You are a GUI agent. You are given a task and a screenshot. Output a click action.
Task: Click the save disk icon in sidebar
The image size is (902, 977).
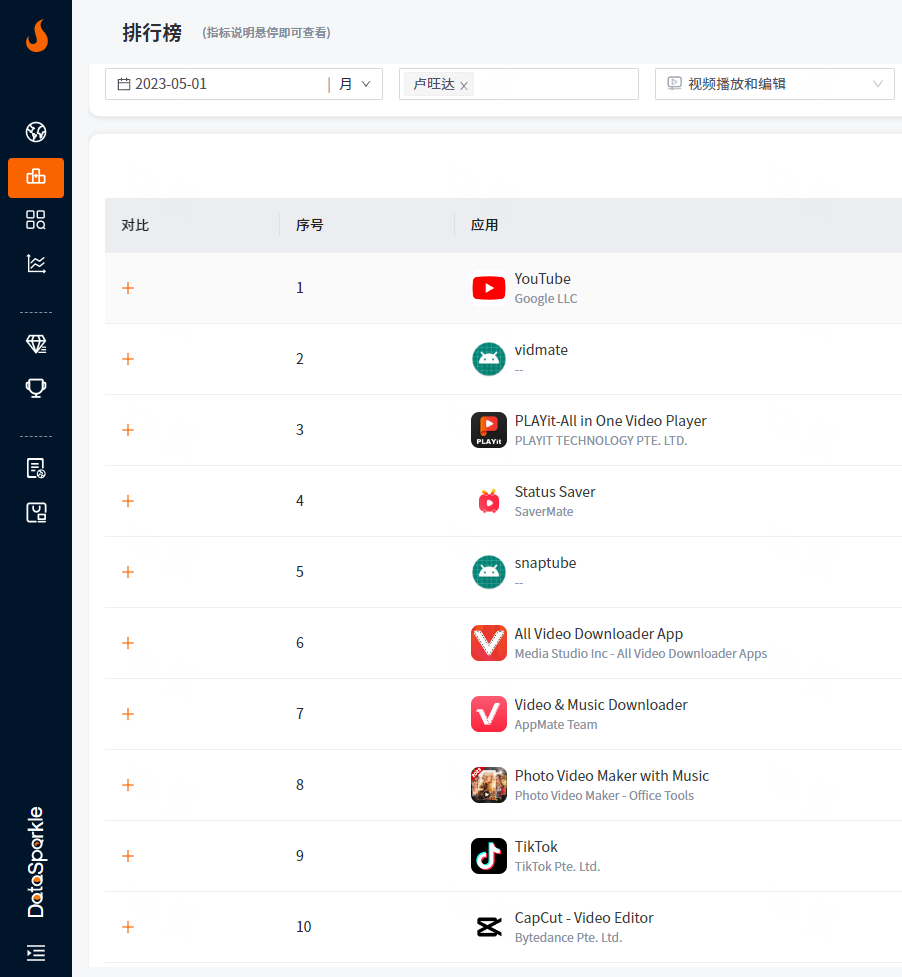[36, 513]
